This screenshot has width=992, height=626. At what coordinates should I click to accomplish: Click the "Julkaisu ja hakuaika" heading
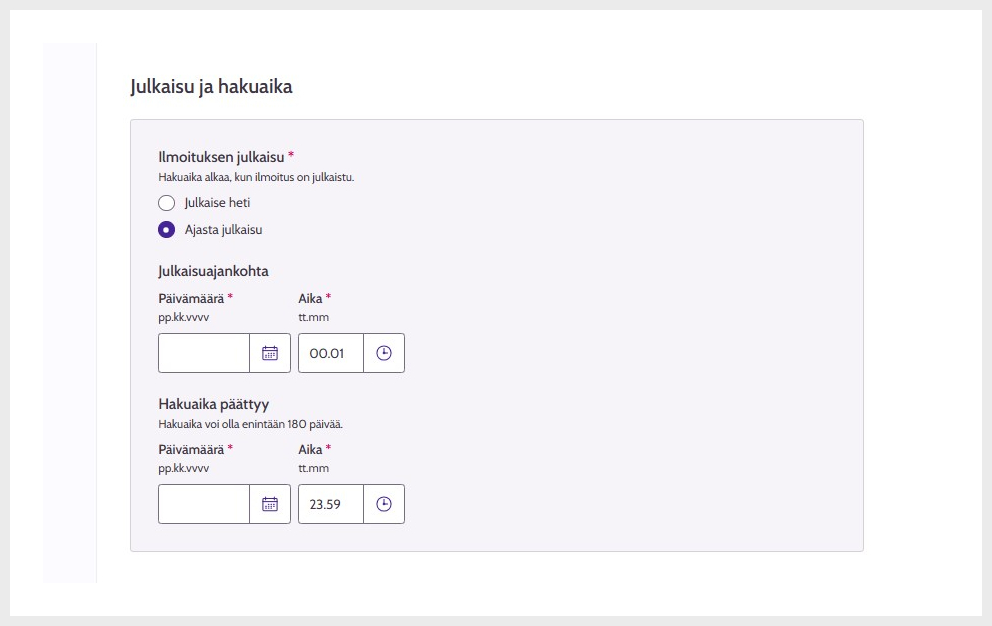click(211, 87)
